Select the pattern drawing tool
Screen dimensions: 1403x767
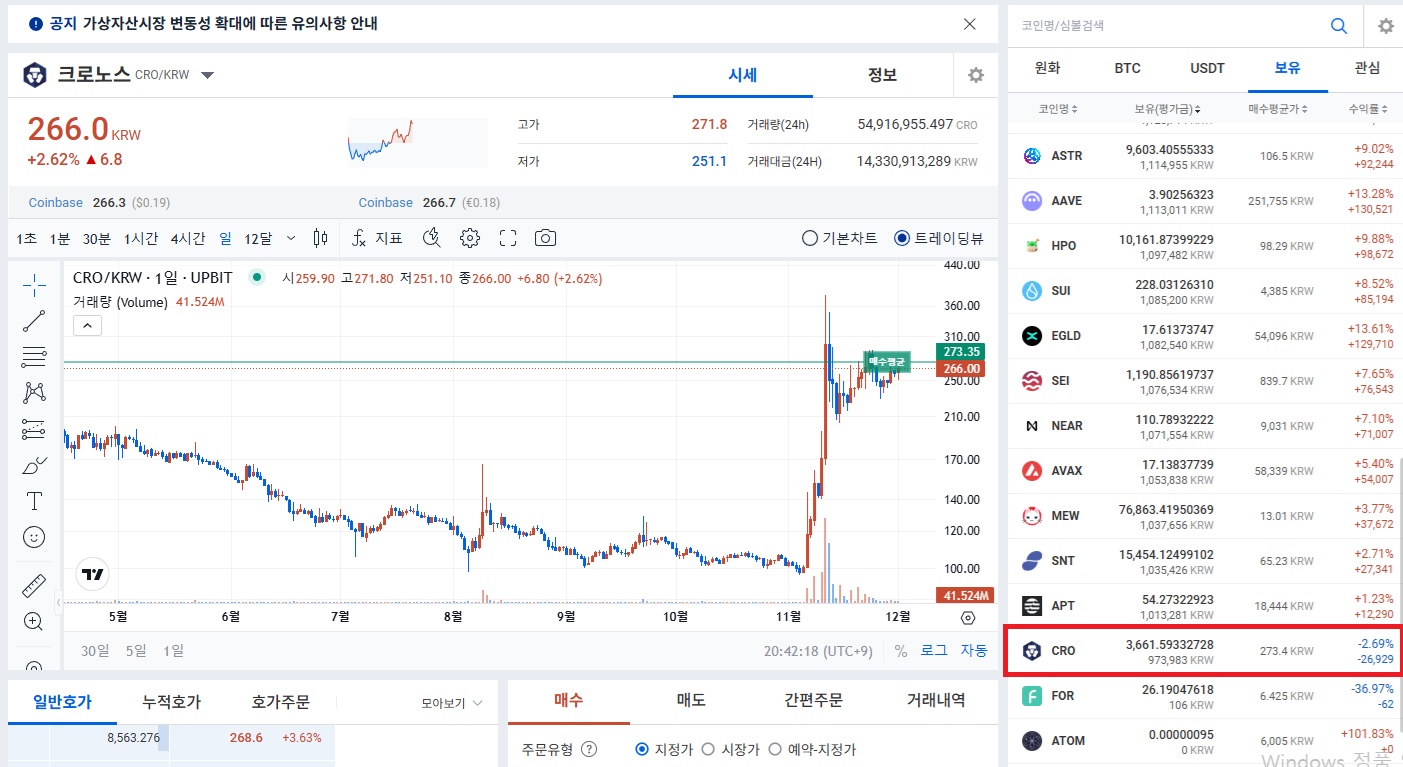(34, 393)
